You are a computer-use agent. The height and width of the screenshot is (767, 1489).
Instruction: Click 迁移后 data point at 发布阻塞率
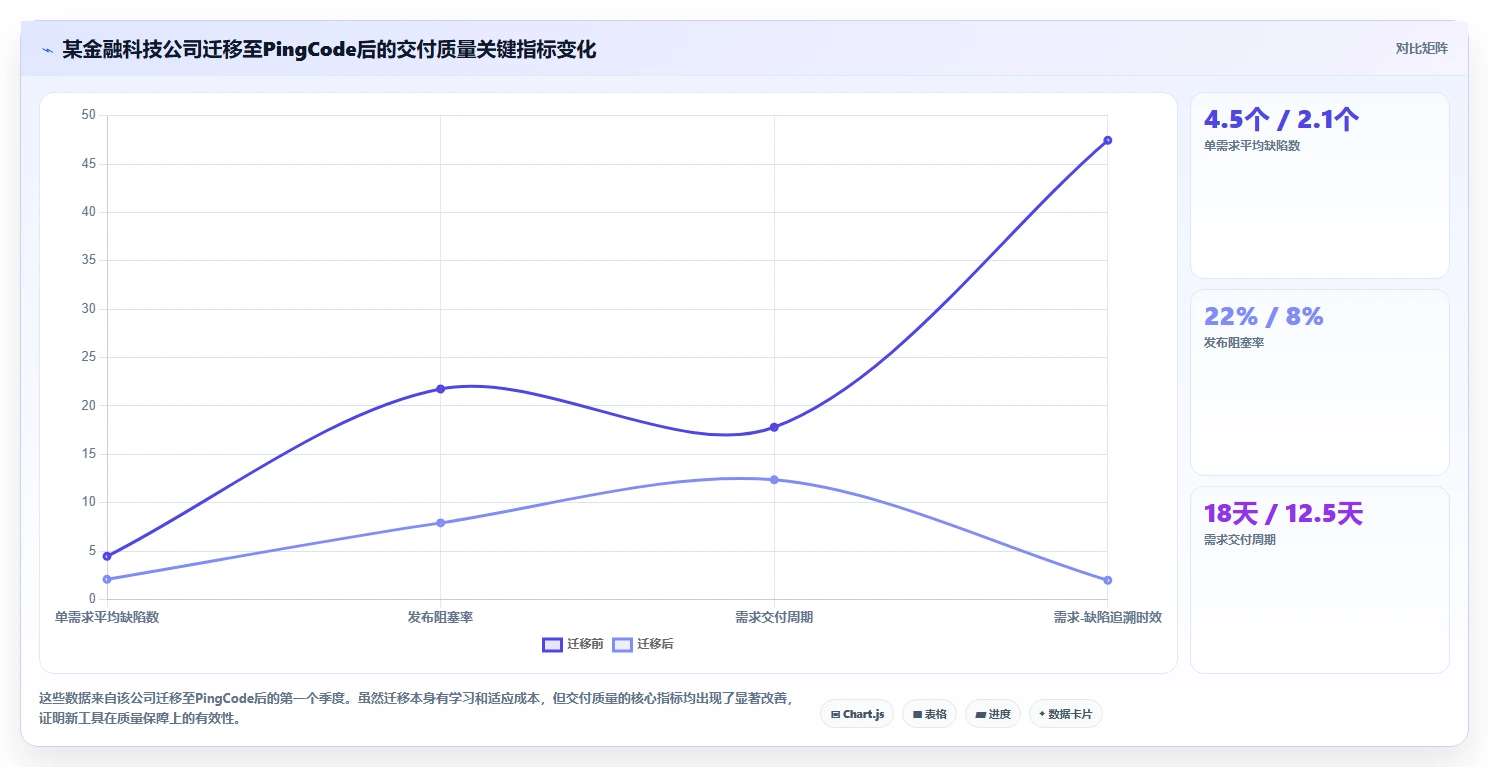point(440,523)
